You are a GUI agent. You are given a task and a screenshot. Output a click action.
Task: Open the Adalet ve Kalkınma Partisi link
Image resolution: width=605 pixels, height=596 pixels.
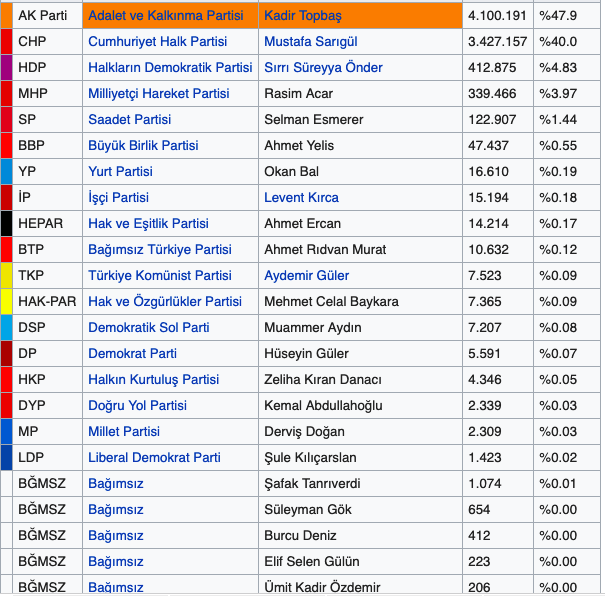(165, 16)
